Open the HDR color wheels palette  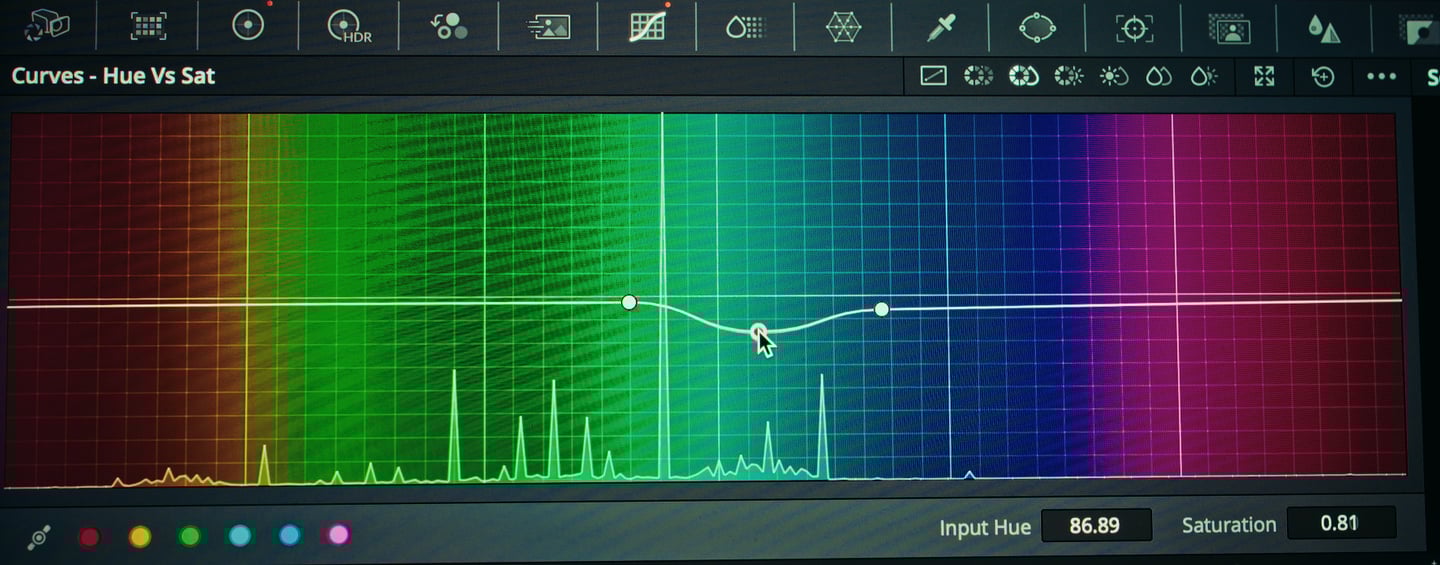click(348, 27)
